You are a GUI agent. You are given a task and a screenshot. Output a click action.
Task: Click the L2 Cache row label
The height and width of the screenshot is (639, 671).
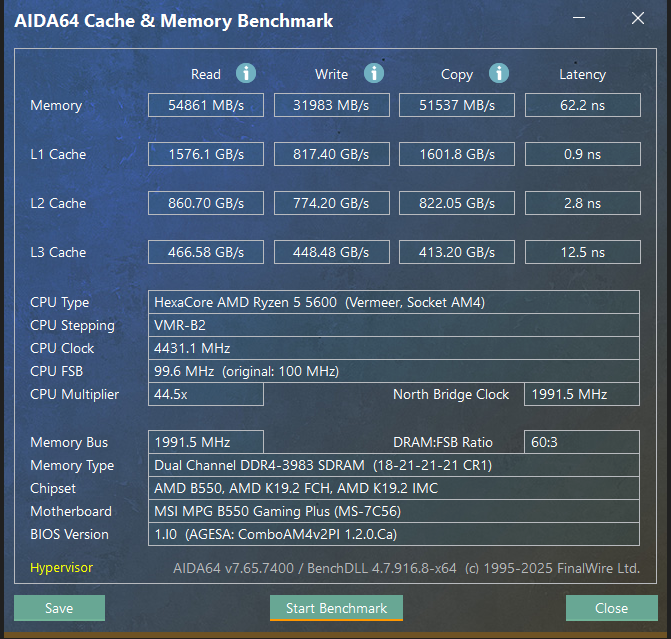pyautogui.click(x=58, y=203)
